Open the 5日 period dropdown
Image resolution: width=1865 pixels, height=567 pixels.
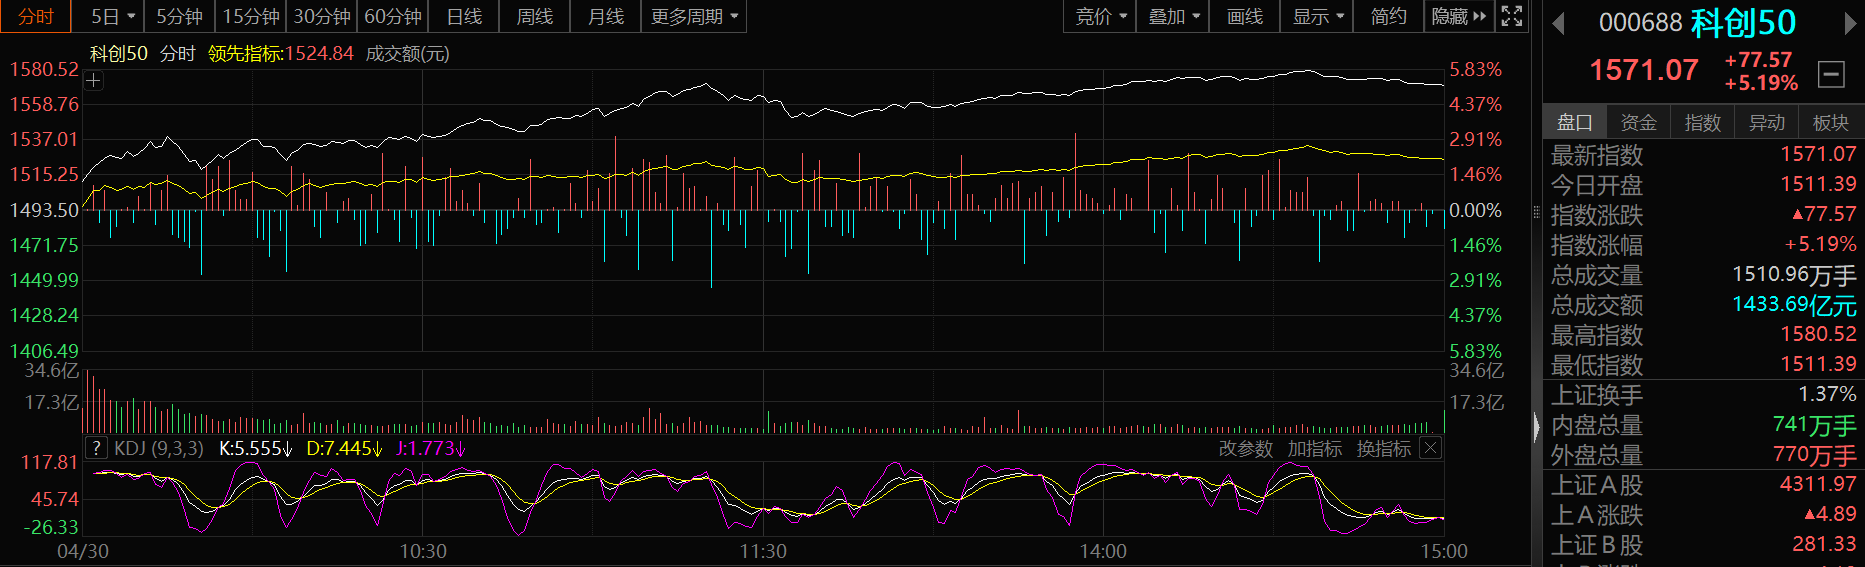click(x=112, y=16)
